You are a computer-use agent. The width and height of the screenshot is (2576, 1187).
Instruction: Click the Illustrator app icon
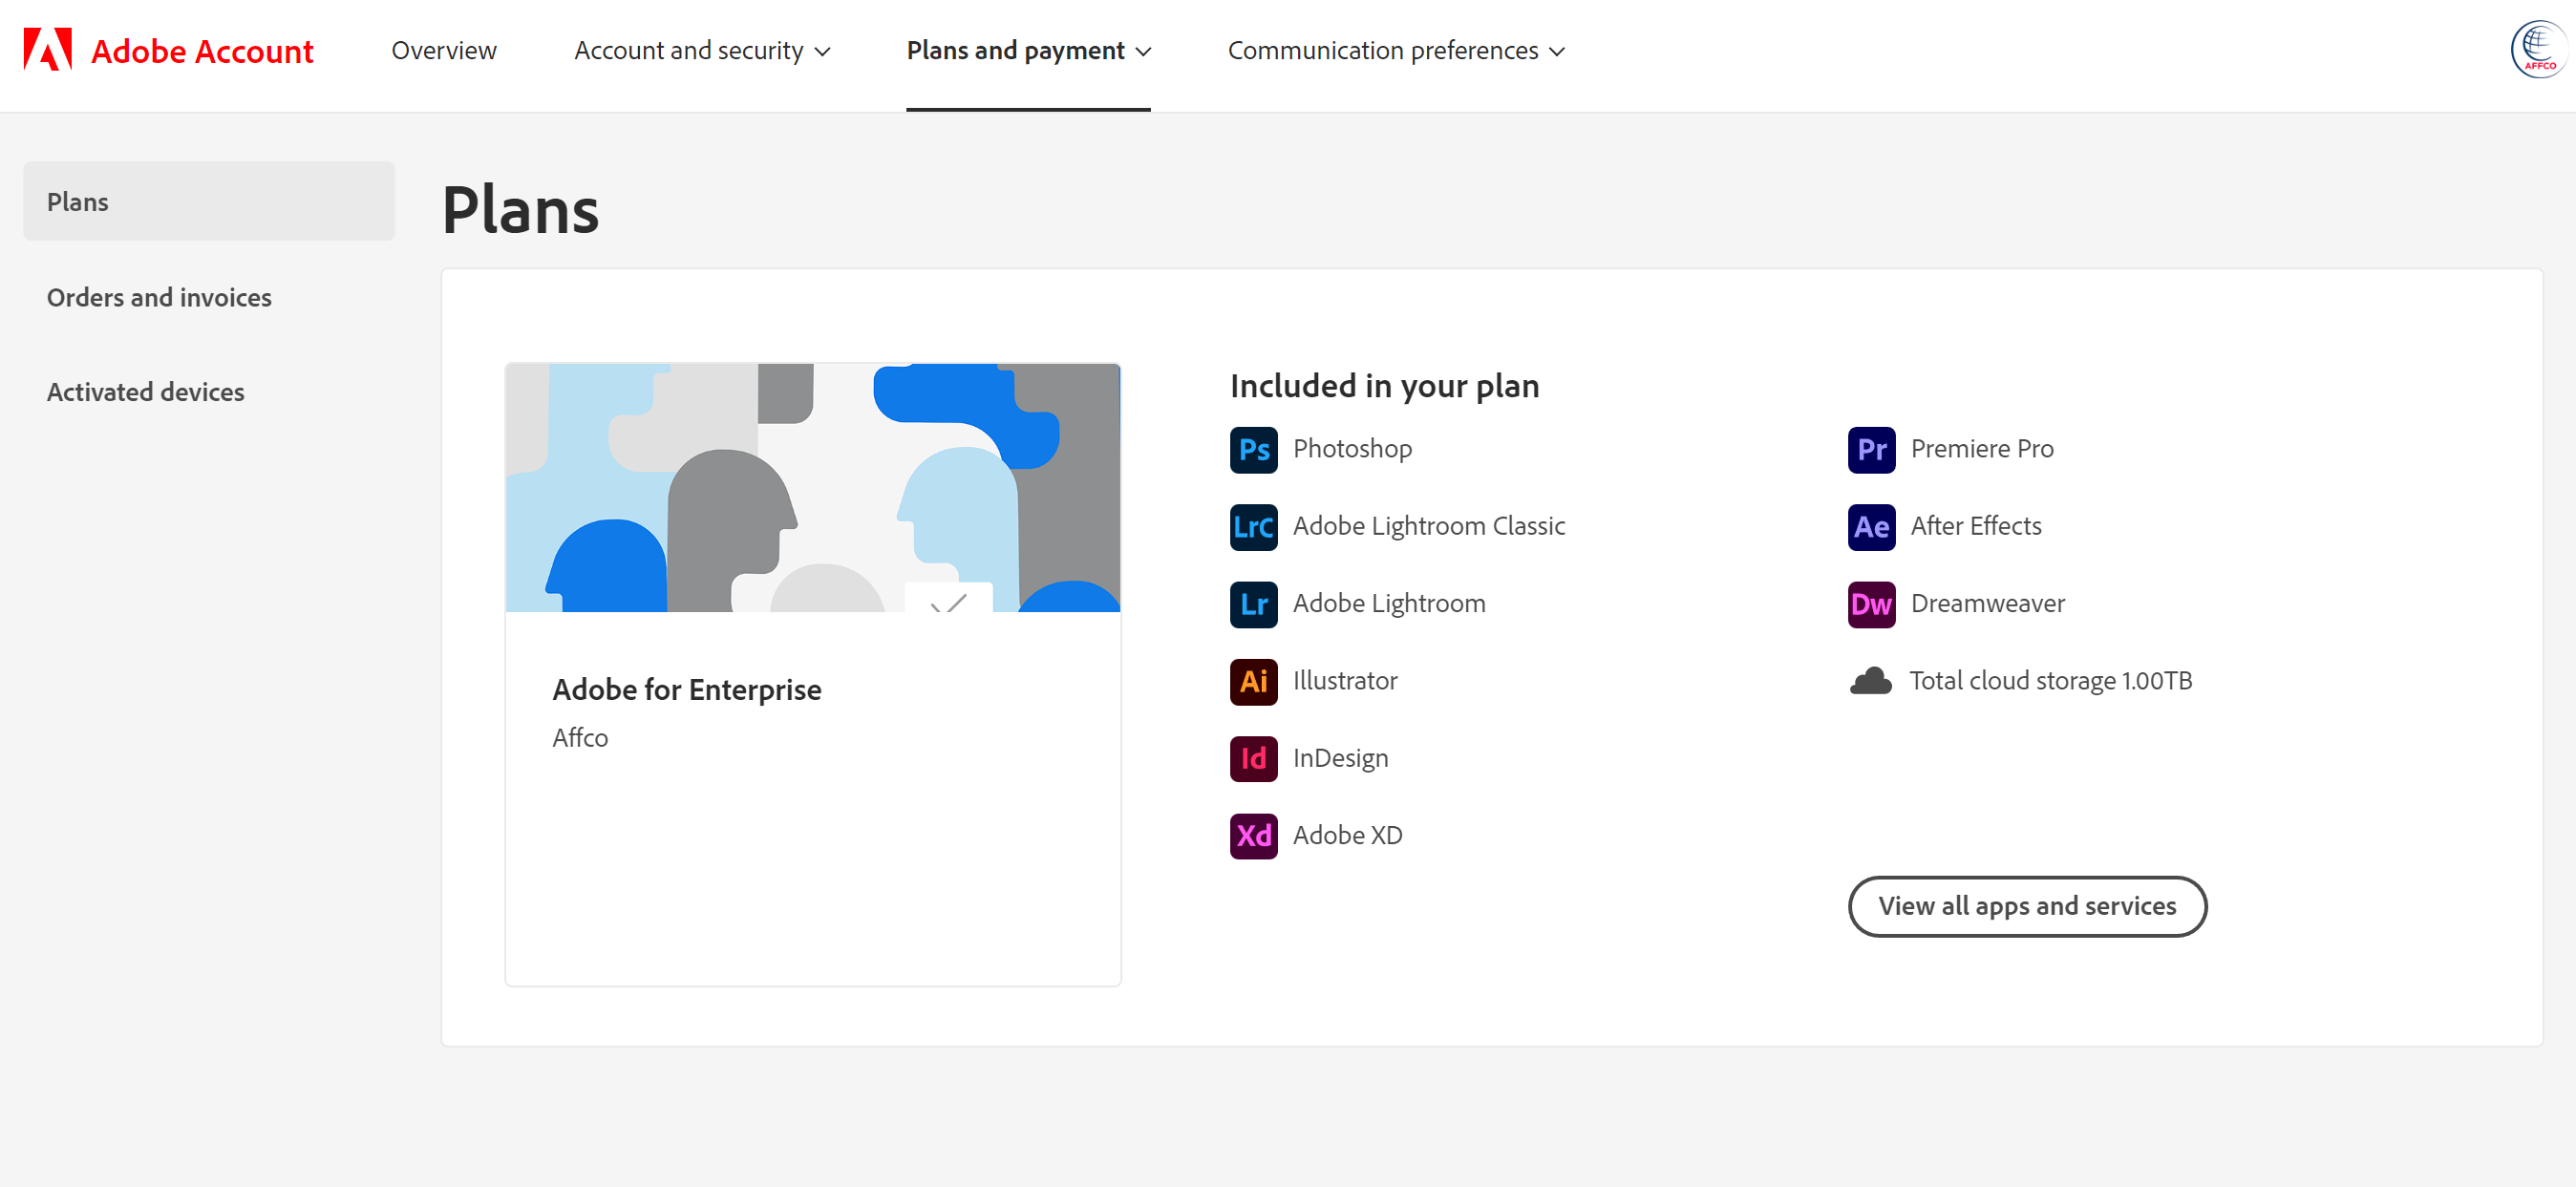pos(1252,680)
